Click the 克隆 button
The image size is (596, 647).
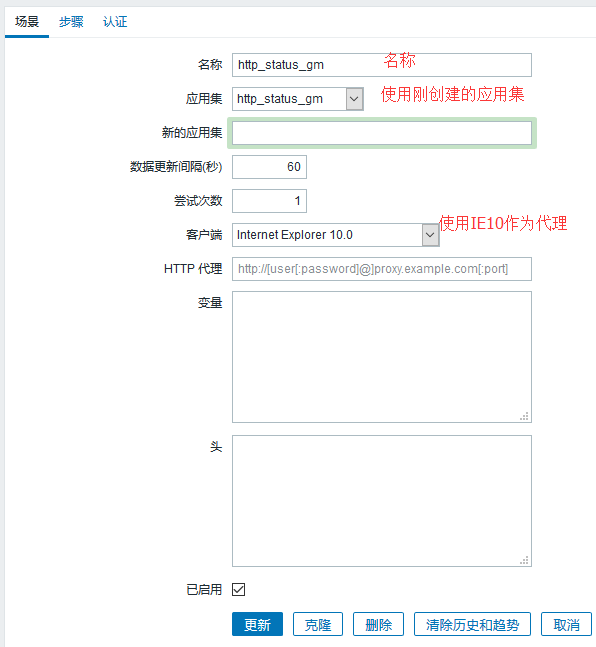pos(318,624)
